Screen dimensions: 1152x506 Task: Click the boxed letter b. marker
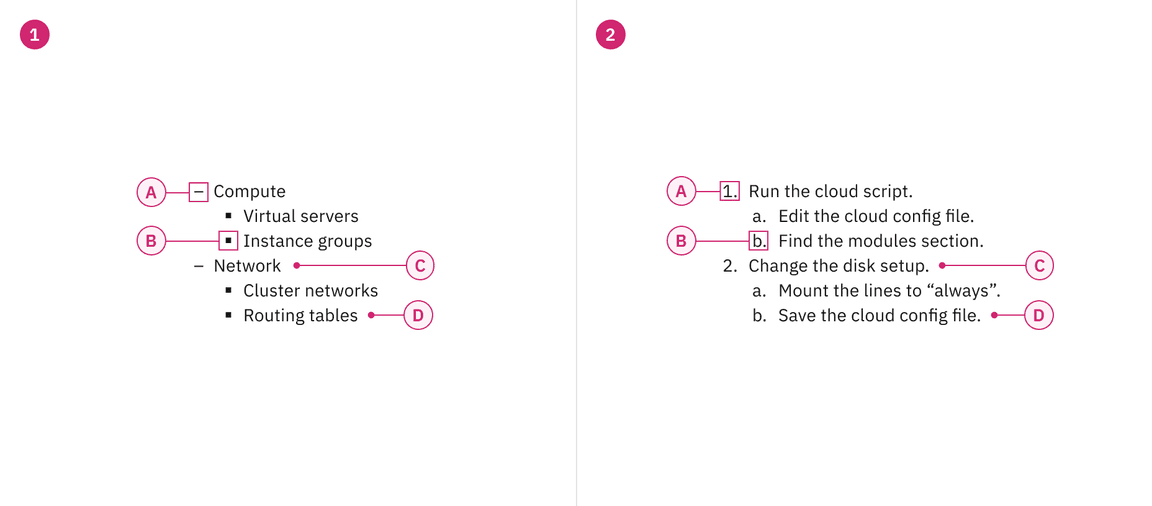coord(759,241)
